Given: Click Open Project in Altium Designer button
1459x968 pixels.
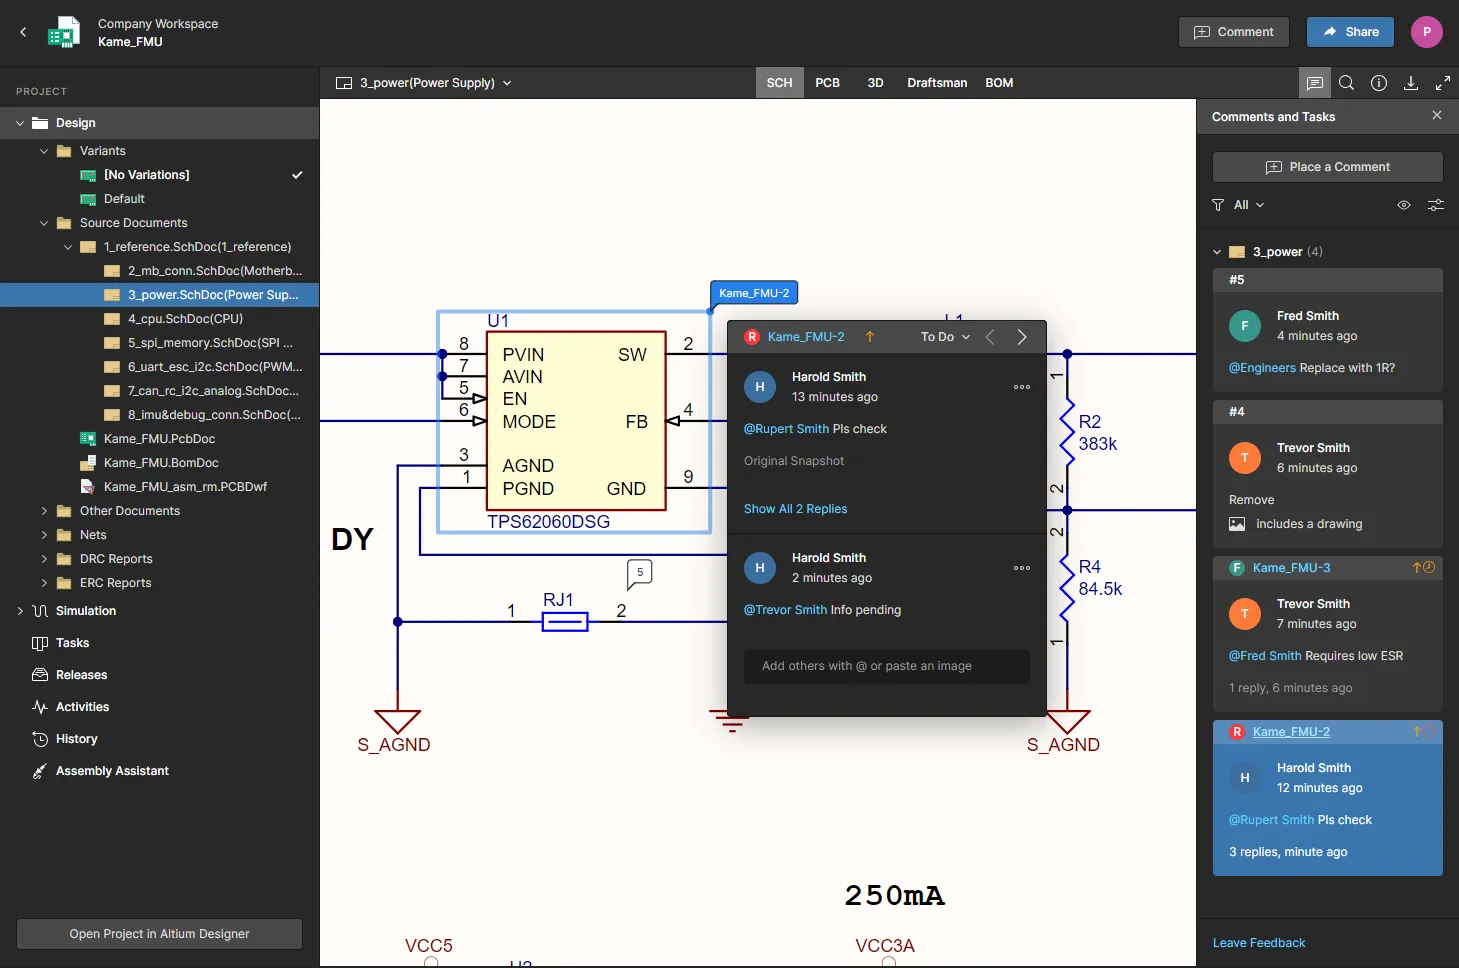Looking at the screenshot, I should coord(160,934).
